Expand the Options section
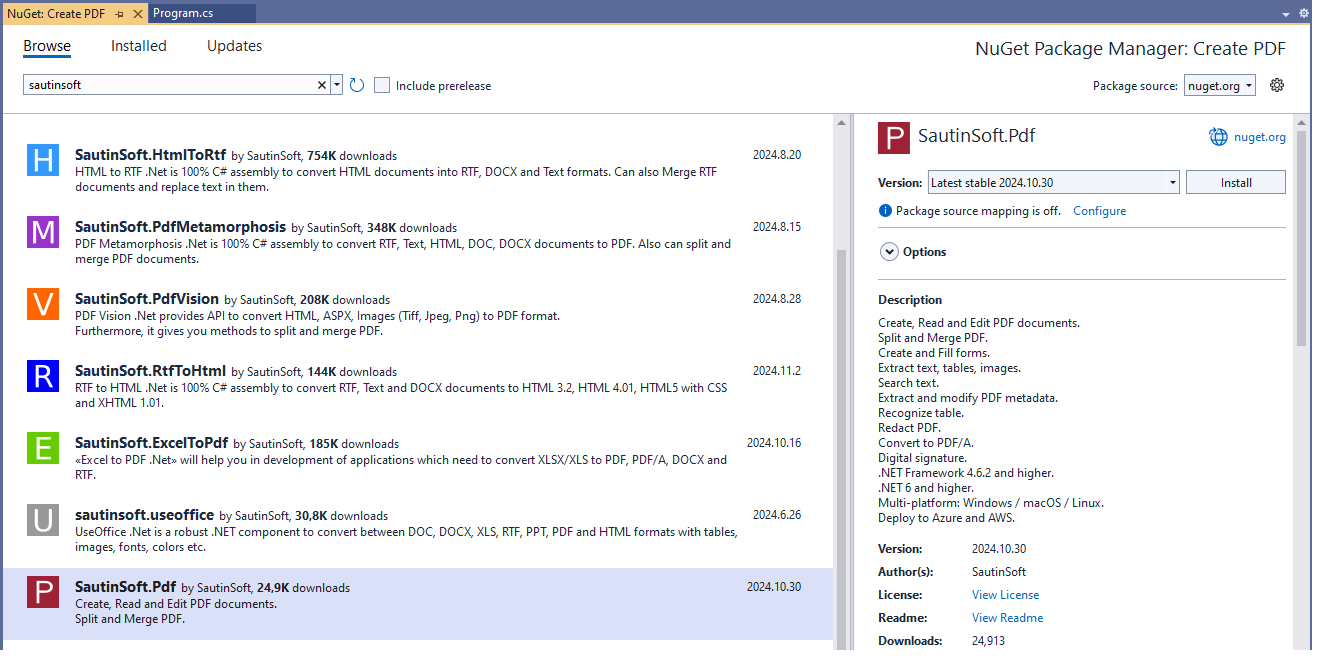1317x661 pixels. pos(889,251)
